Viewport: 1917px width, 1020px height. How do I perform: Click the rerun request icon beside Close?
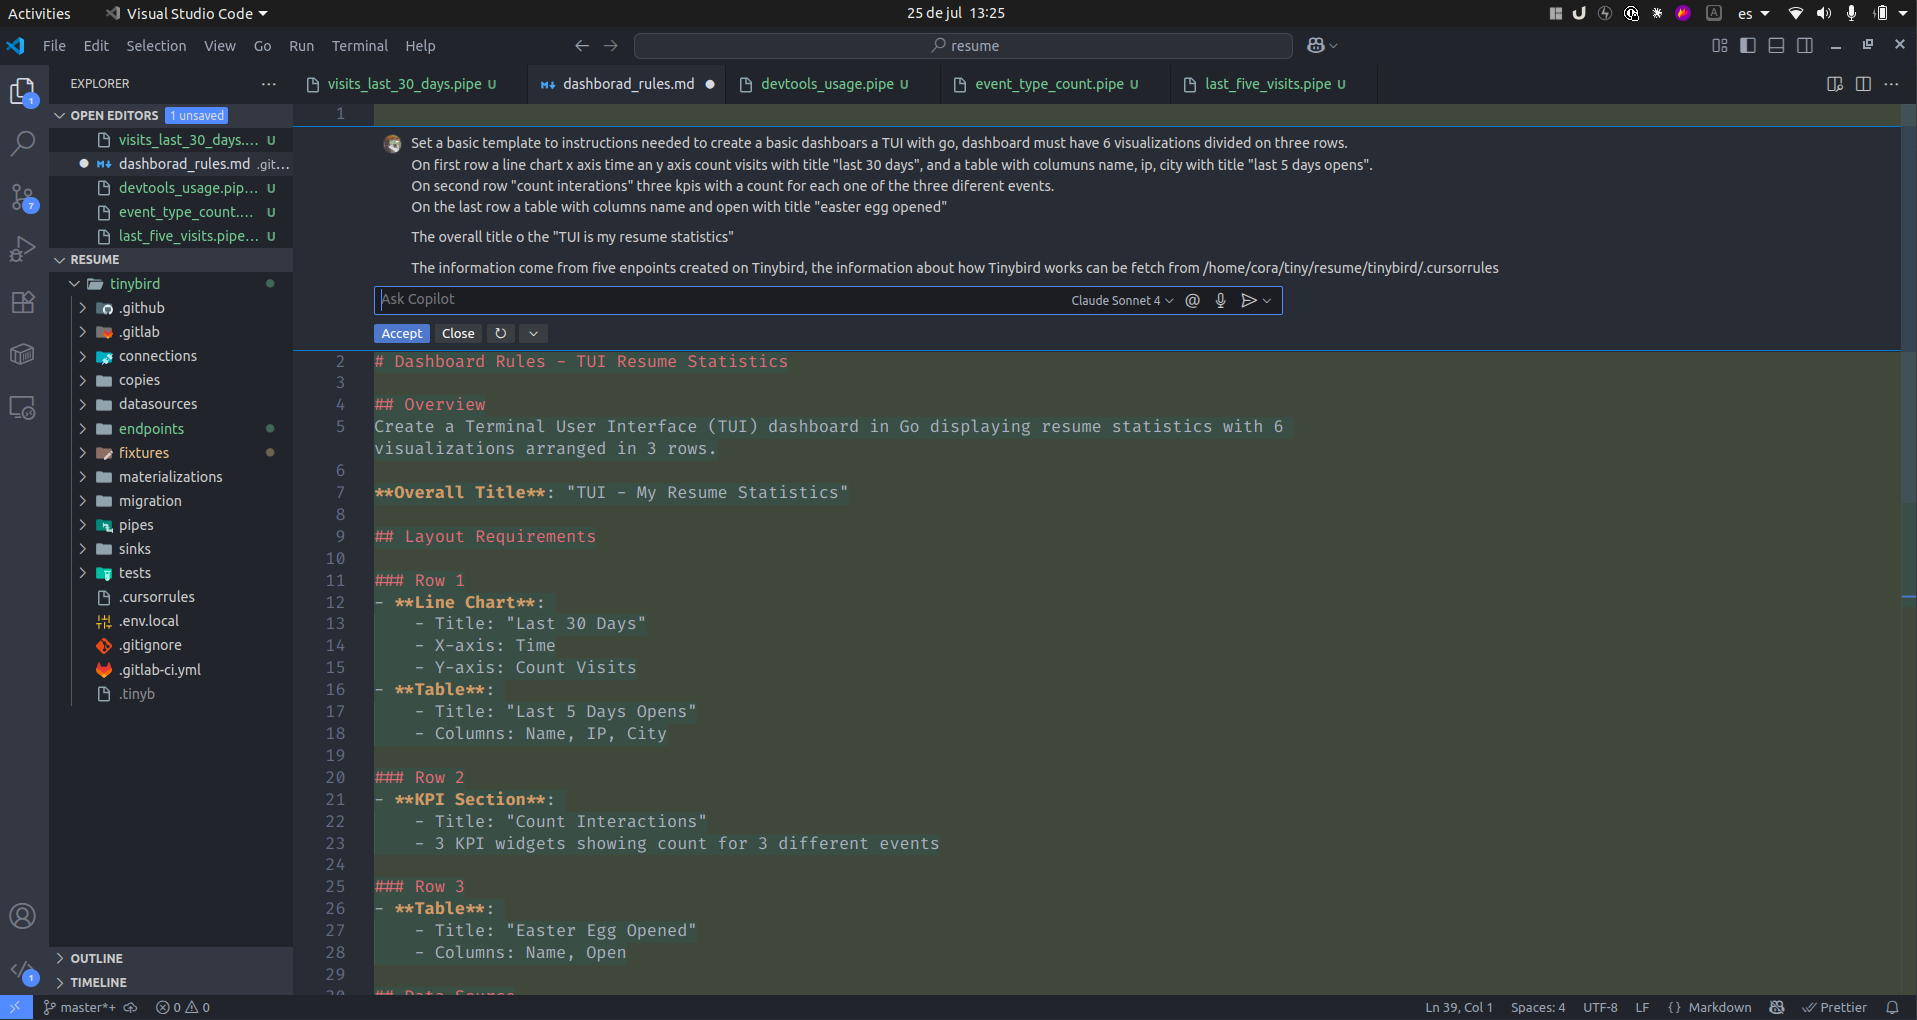pos(501,334)
